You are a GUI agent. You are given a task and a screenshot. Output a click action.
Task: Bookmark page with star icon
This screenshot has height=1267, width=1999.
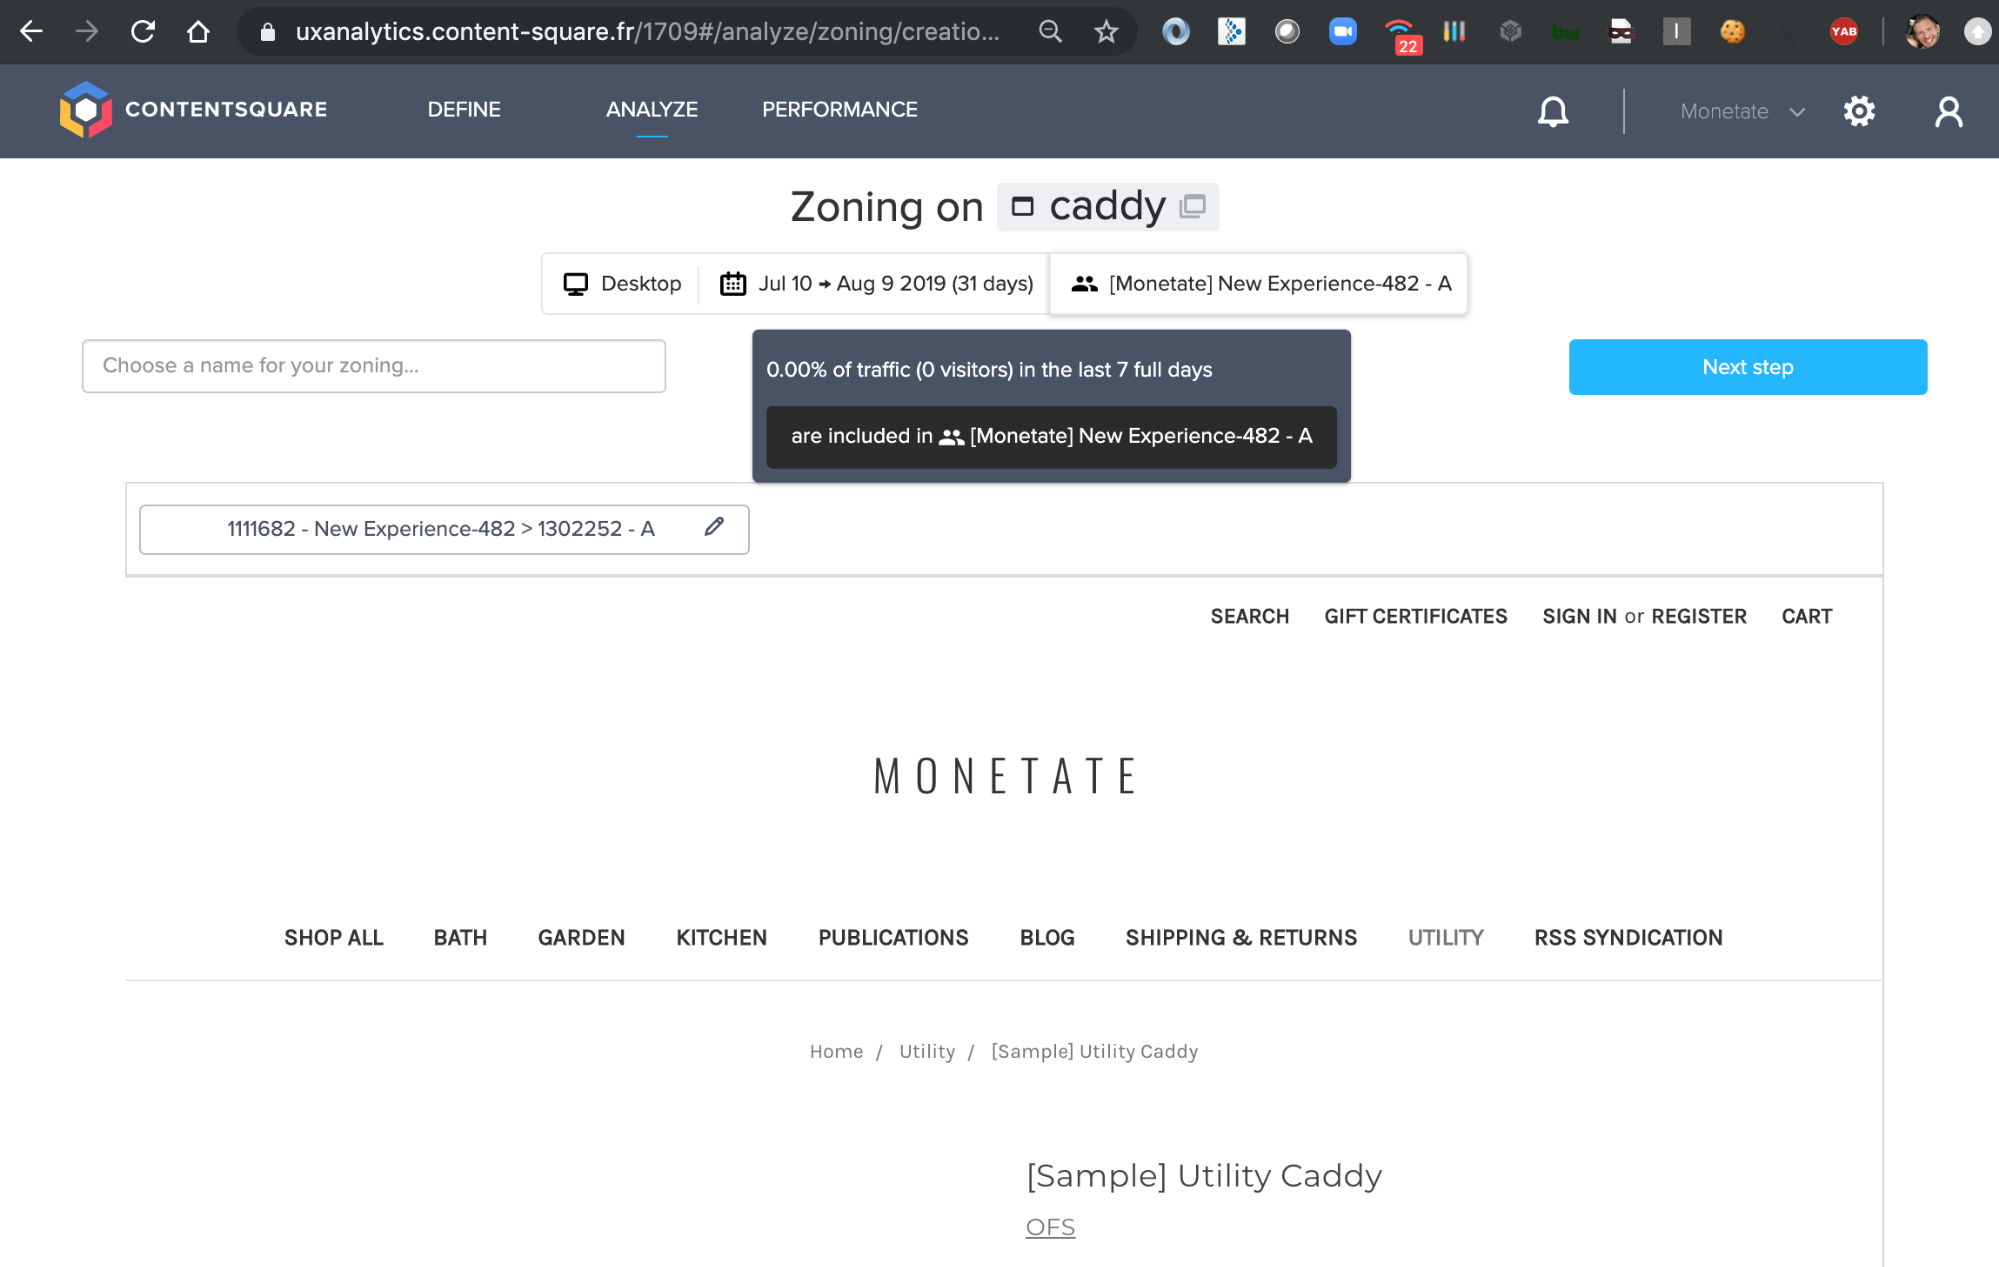(x=1105, y=32)
